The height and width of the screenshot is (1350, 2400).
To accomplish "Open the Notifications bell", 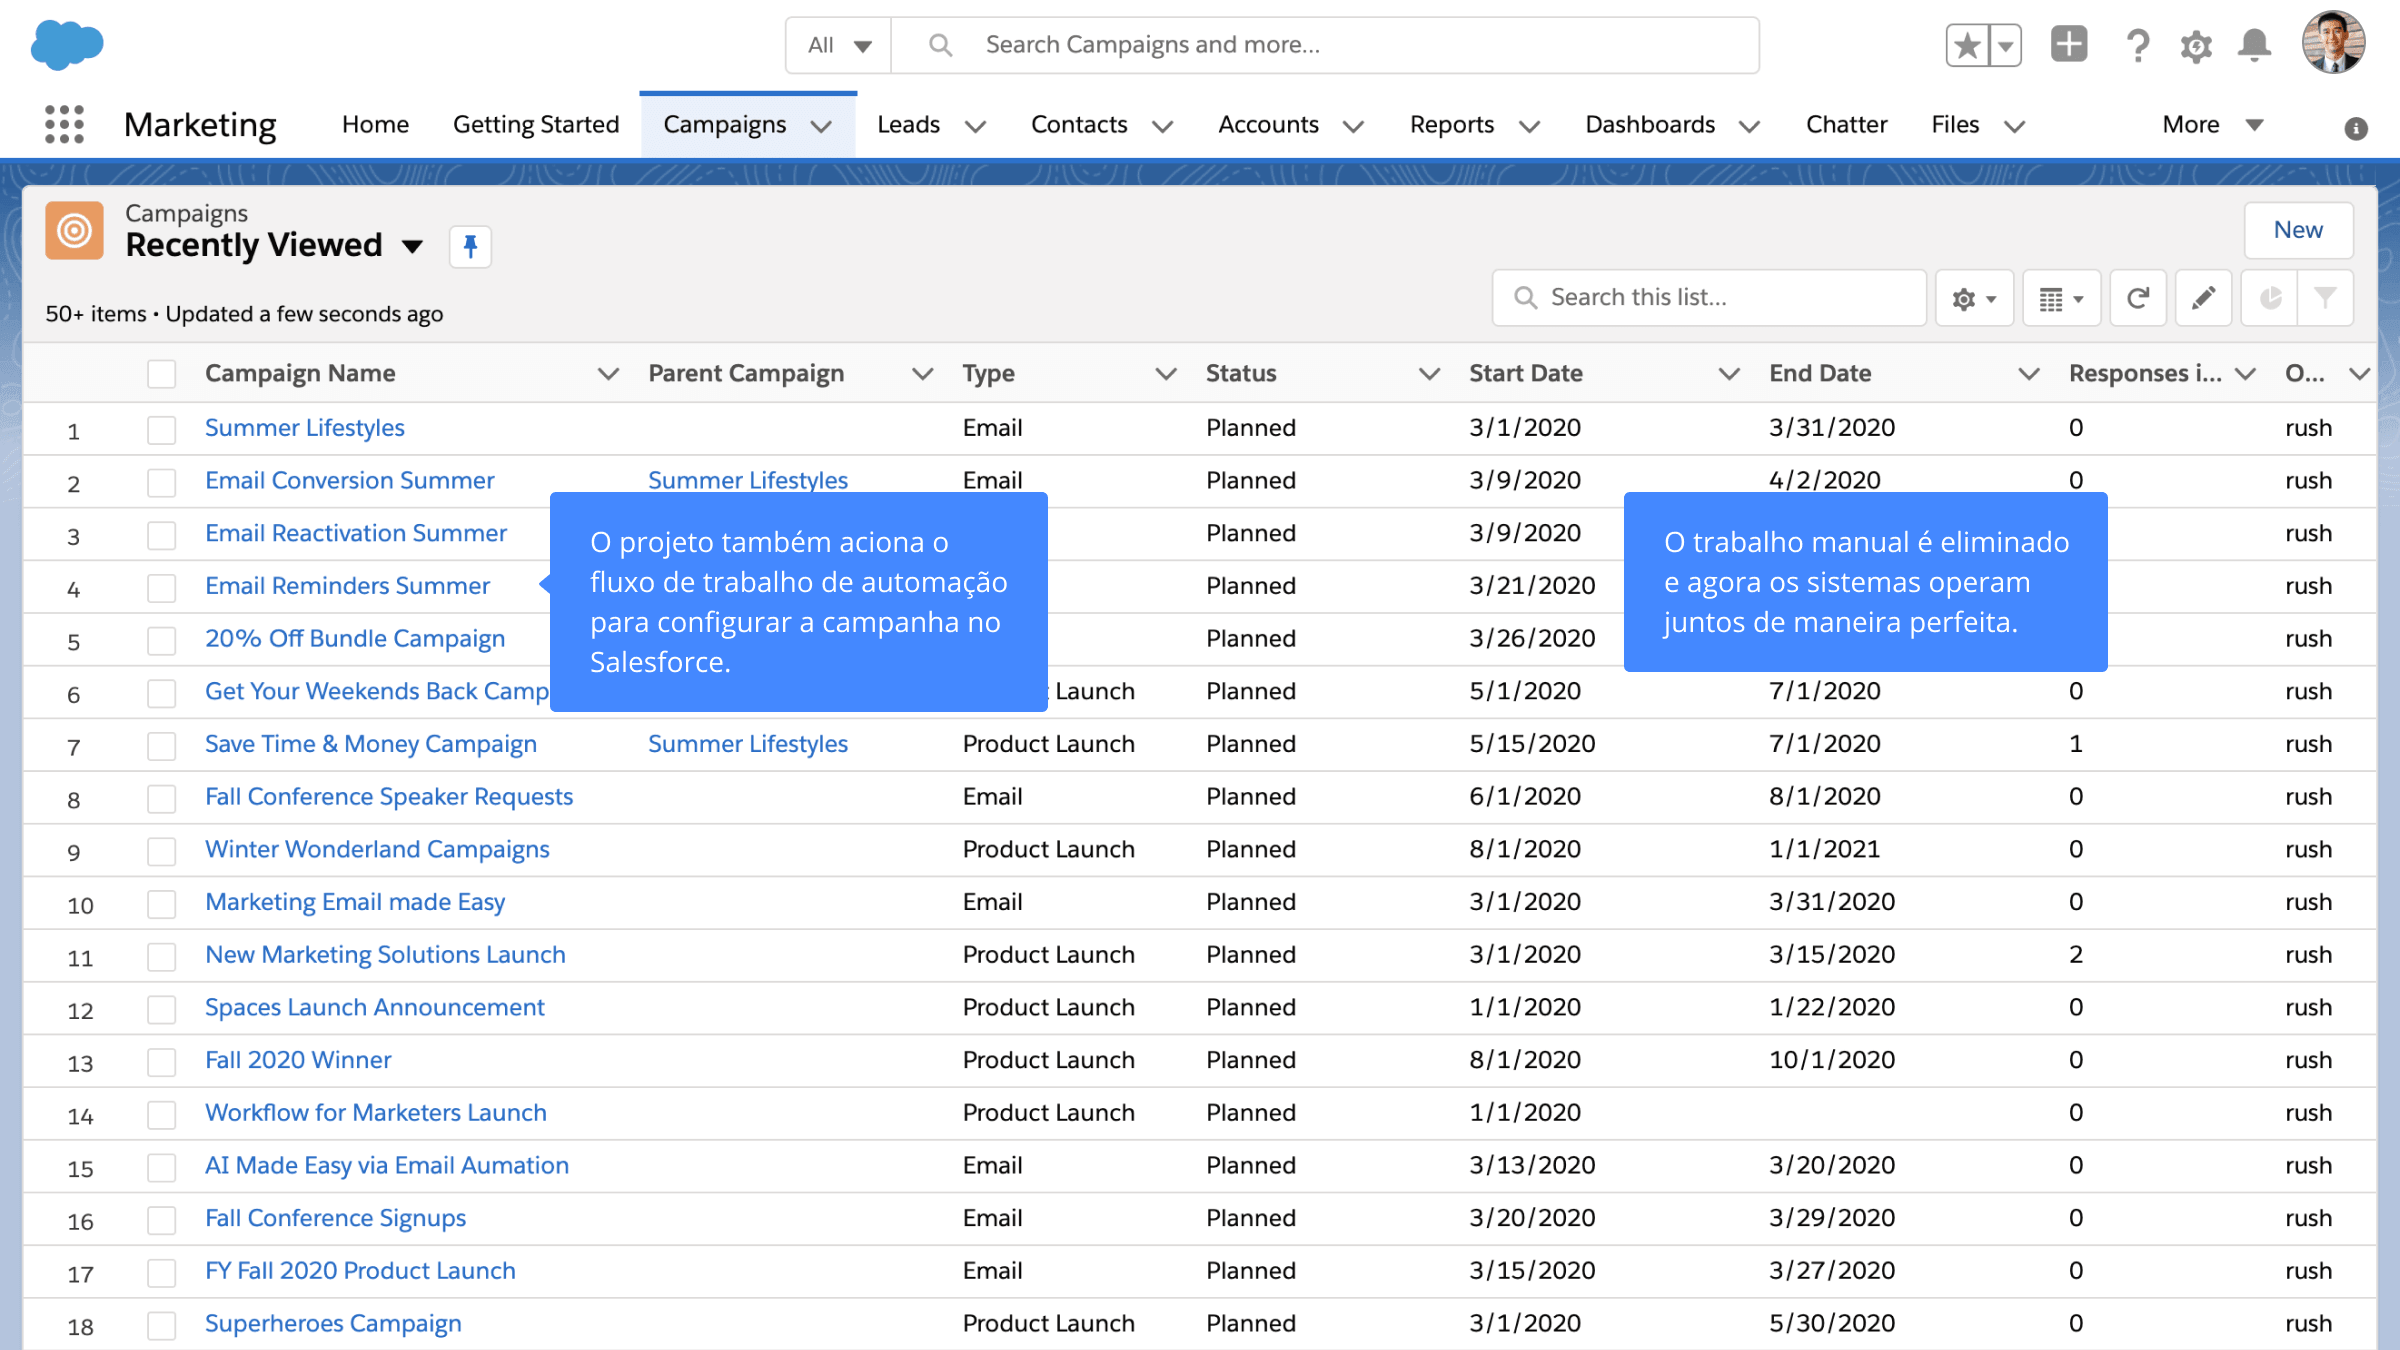I will tap(2254, 46).
